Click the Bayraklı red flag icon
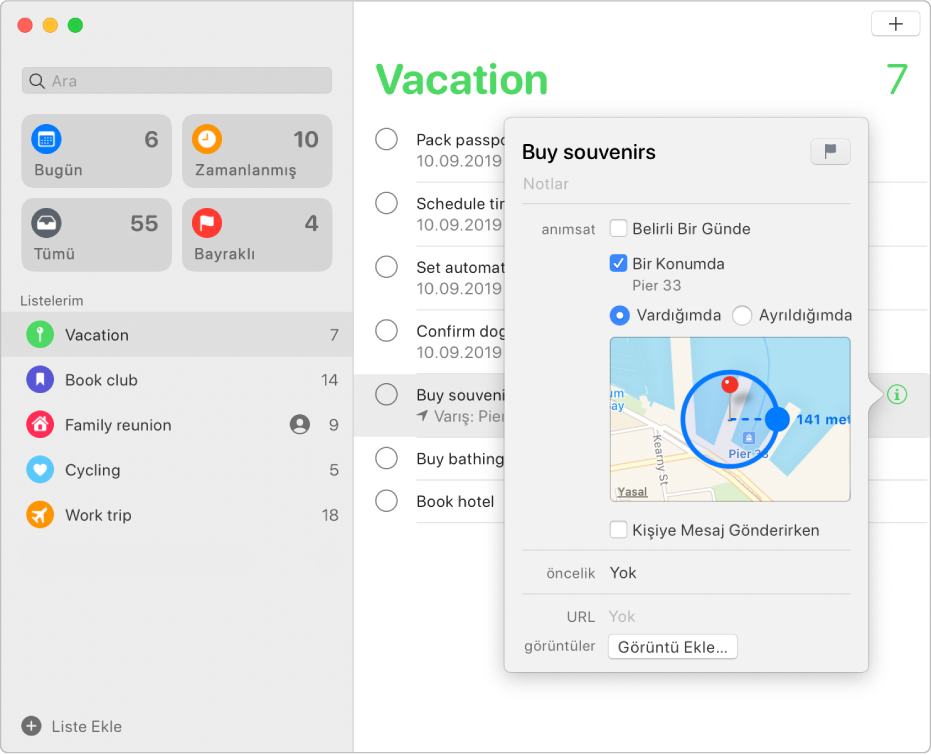 click(x=207, y=223)
